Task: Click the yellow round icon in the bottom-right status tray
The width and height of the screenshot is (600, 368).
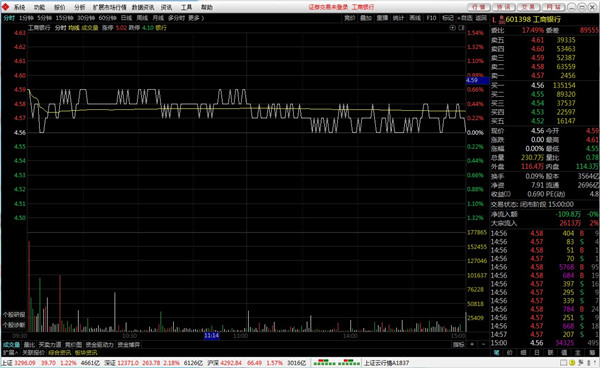Action: tap(572, 362)
